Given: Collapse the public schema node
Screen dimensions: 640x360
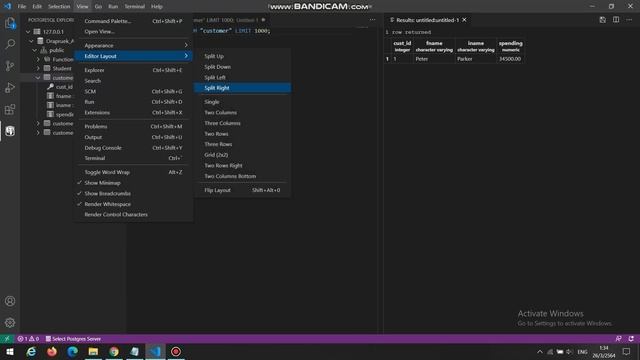Looking at the screenshot, I should pos(35,50).
